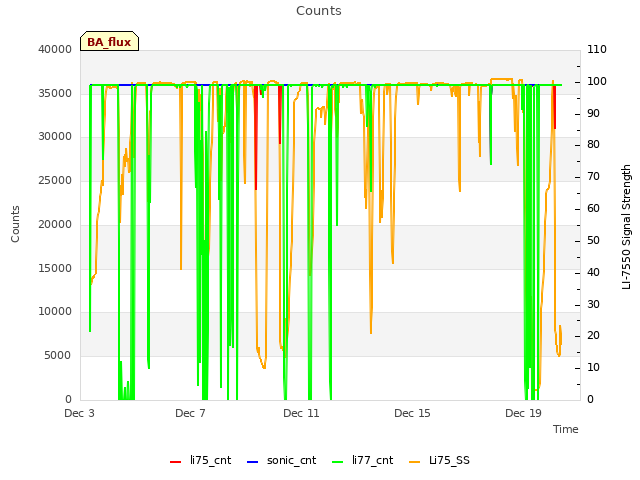Image resolution: width=640 pixels, height=480 pixels.
Task: Click the Dec 19 x-axis label
Action: [x=523, y=413]
